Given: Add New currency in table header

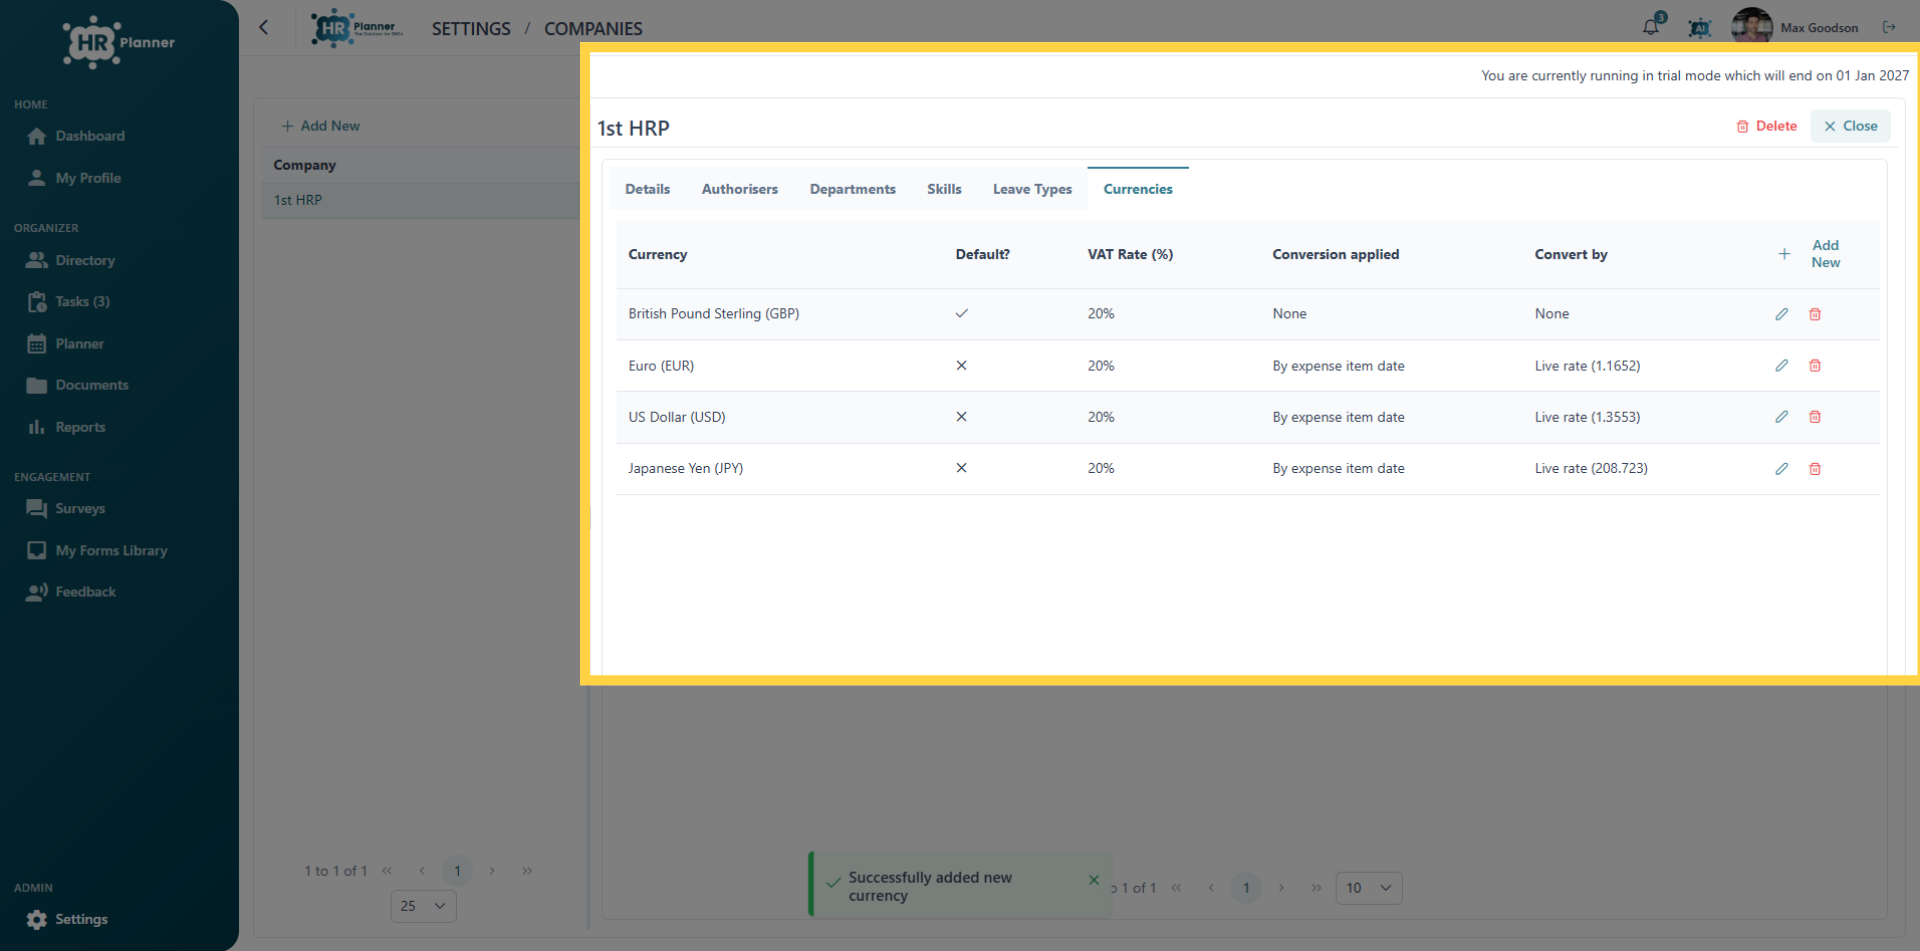Looking at the screenshot, I should click(1812, 254).
